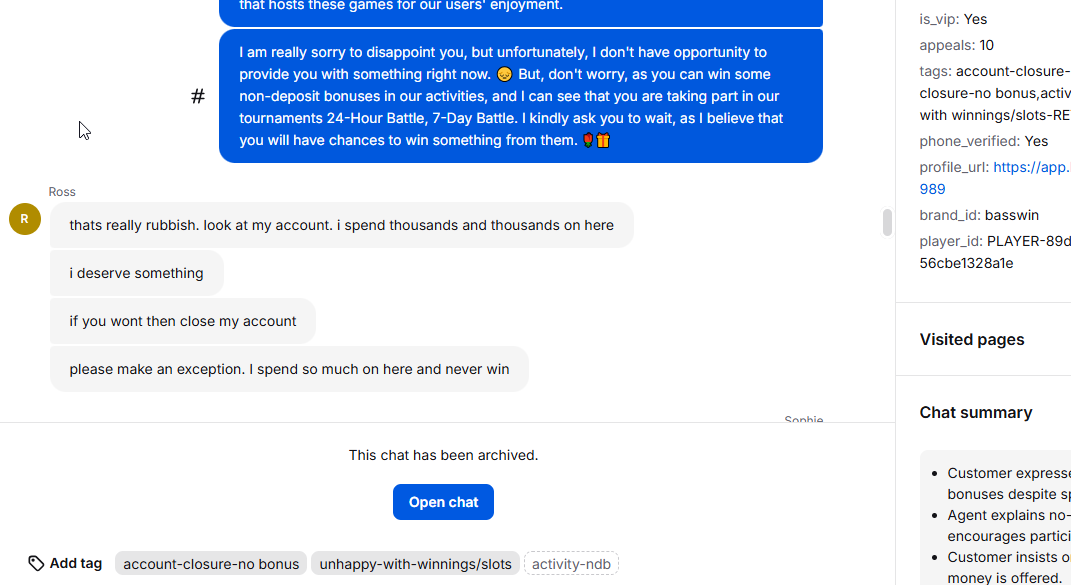Expand the Chat summary section

[975, 413]
